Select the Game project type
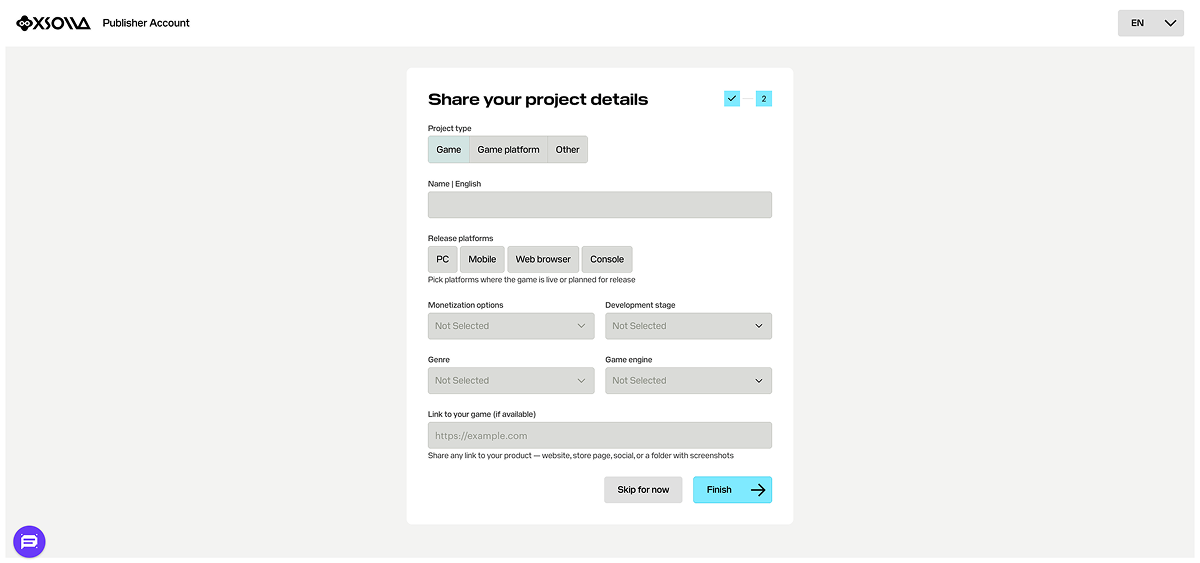This screenshot has height=563, width=1200. point(449,150)
